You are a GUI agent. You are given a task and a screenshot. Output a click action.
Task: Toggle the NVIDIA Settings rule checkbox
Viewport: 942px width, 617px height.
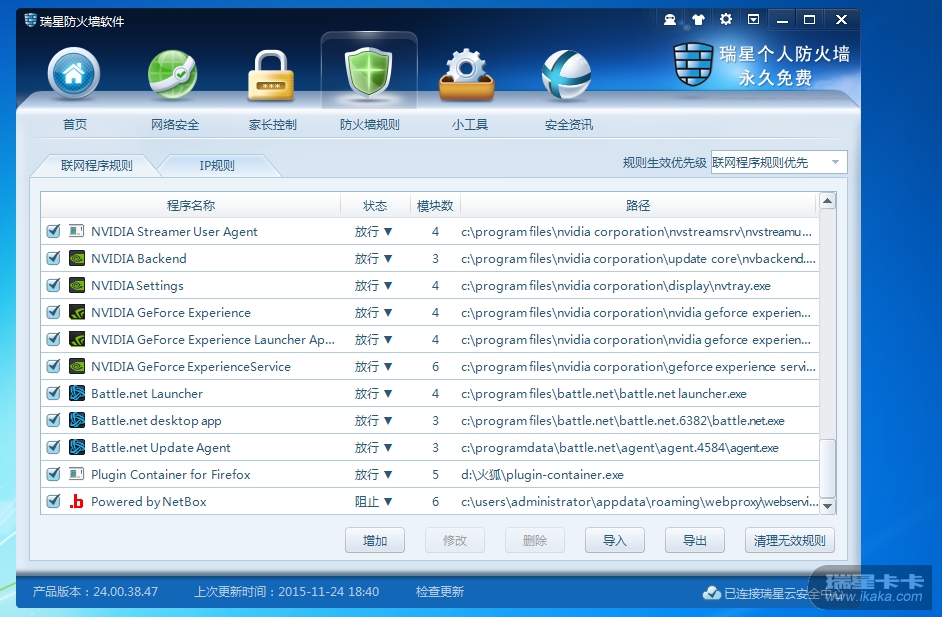coord(53,285)
